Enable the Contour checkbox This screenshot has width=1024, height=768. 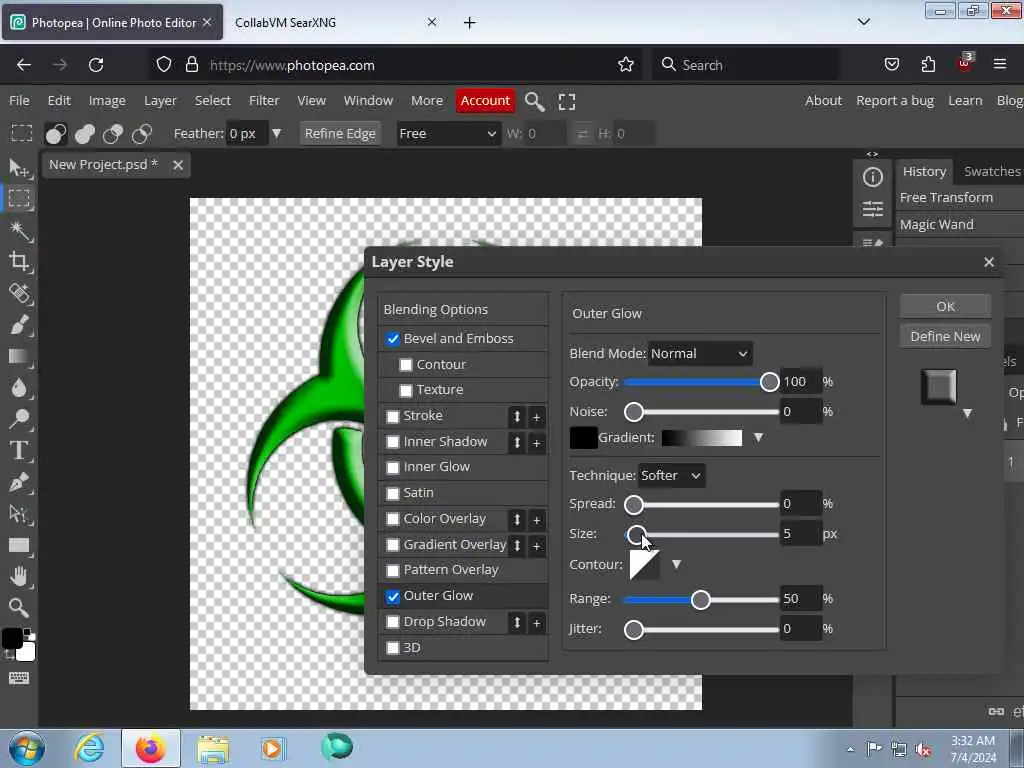[x=406, y=364]
